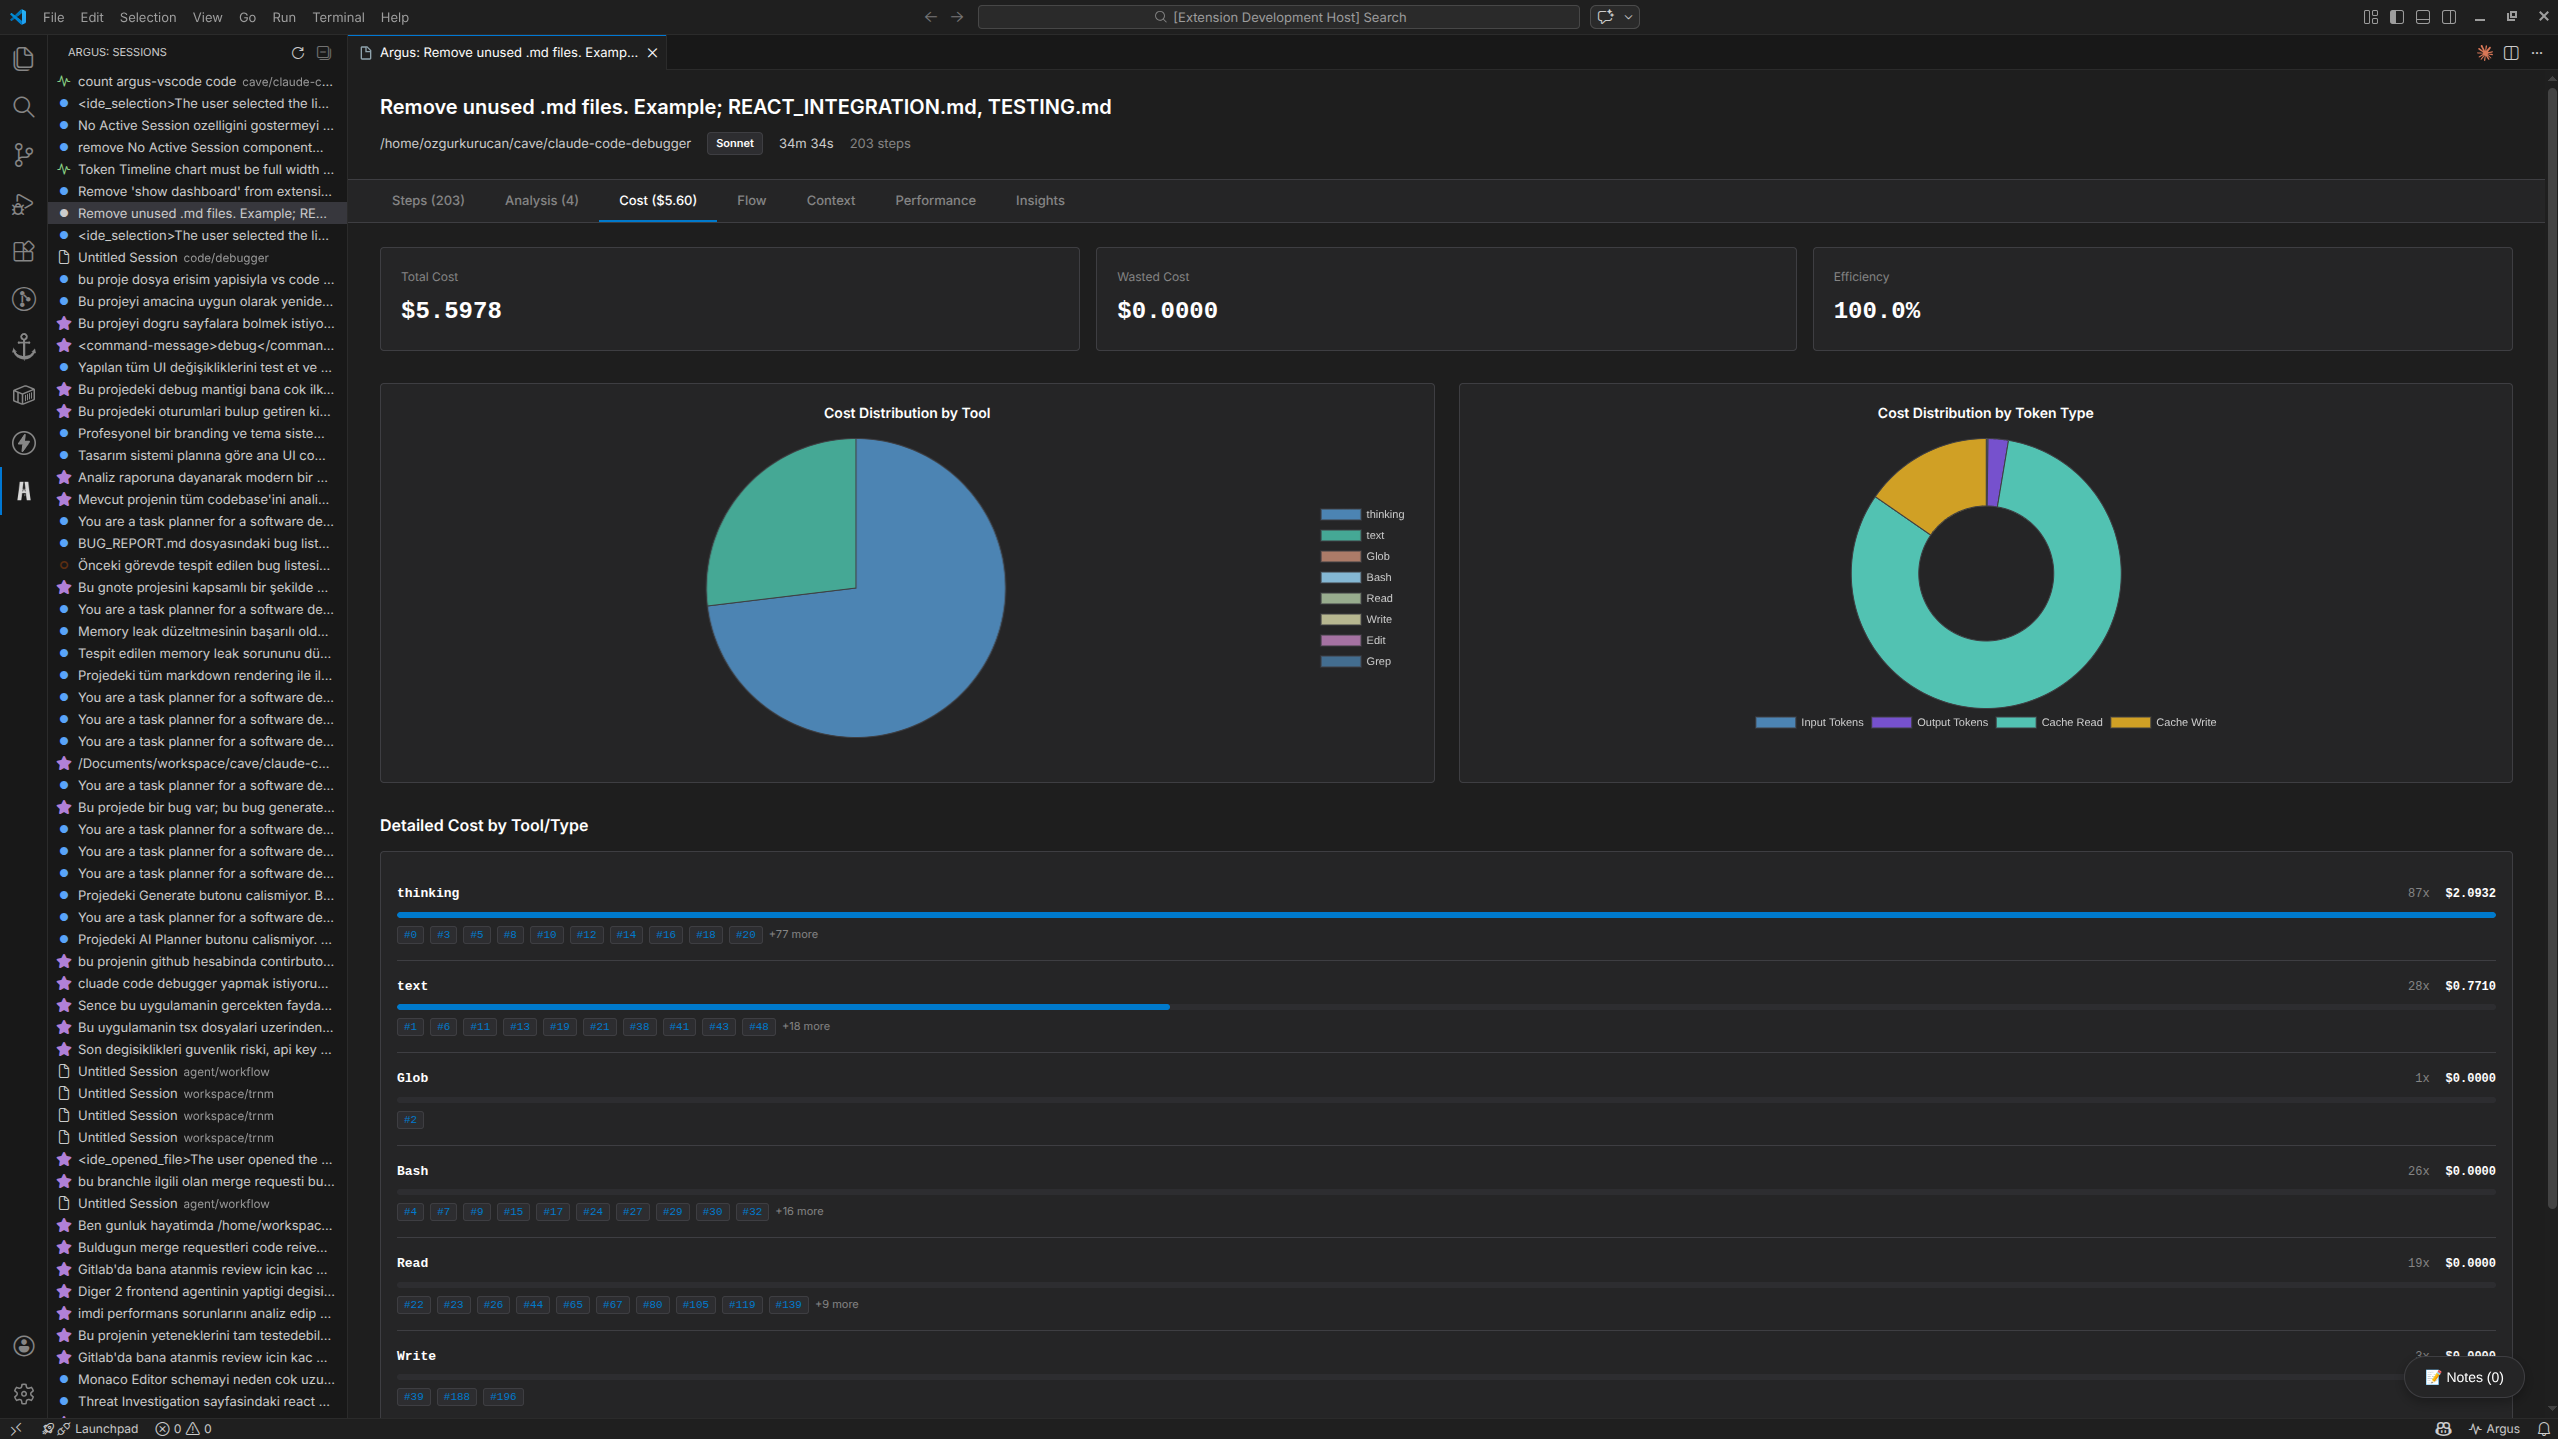
Task: Toggle the primary side bar visibility
Action: click(2395, 17)
